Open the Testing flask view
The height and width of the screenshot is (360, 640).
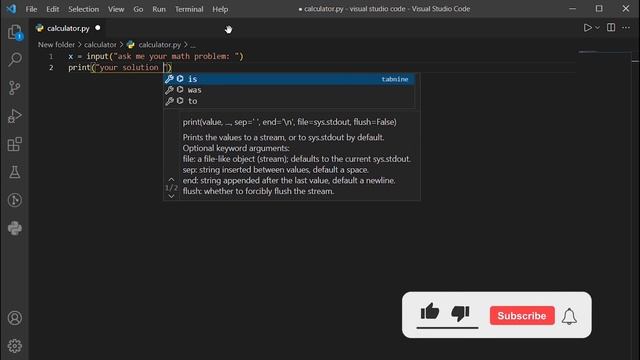click(x=15, y=172)
